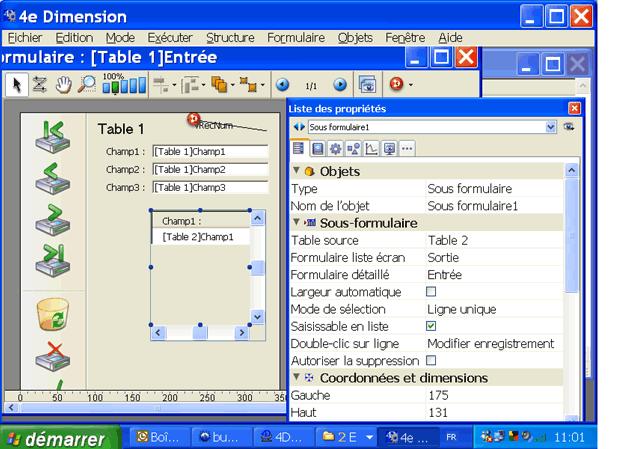Open the Structure menu
Viewport: 642px width, 449px height.
(230, 37)
